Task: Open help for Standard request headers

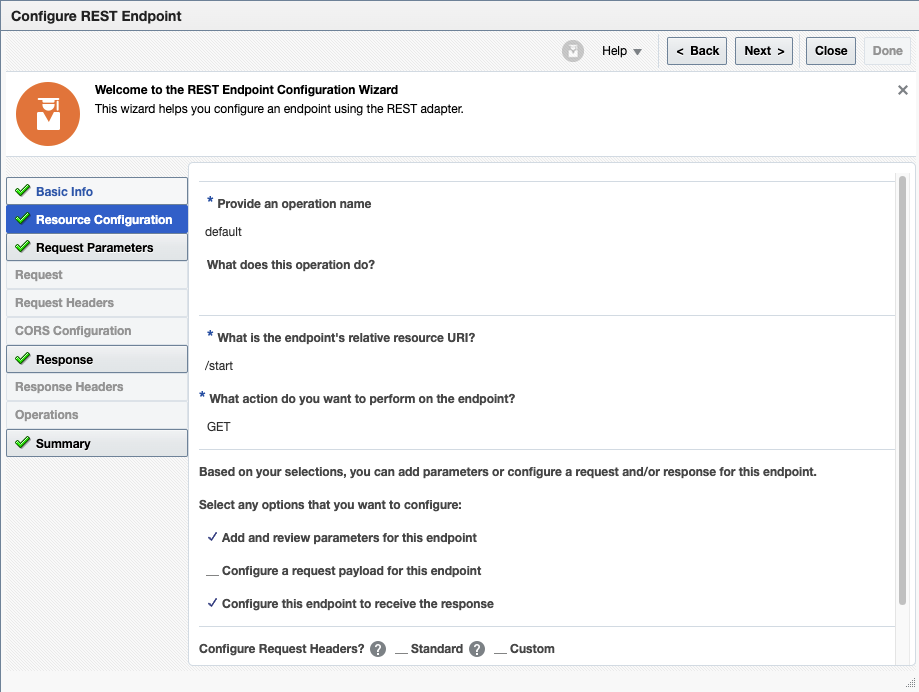Action: [x=378, y=649]
